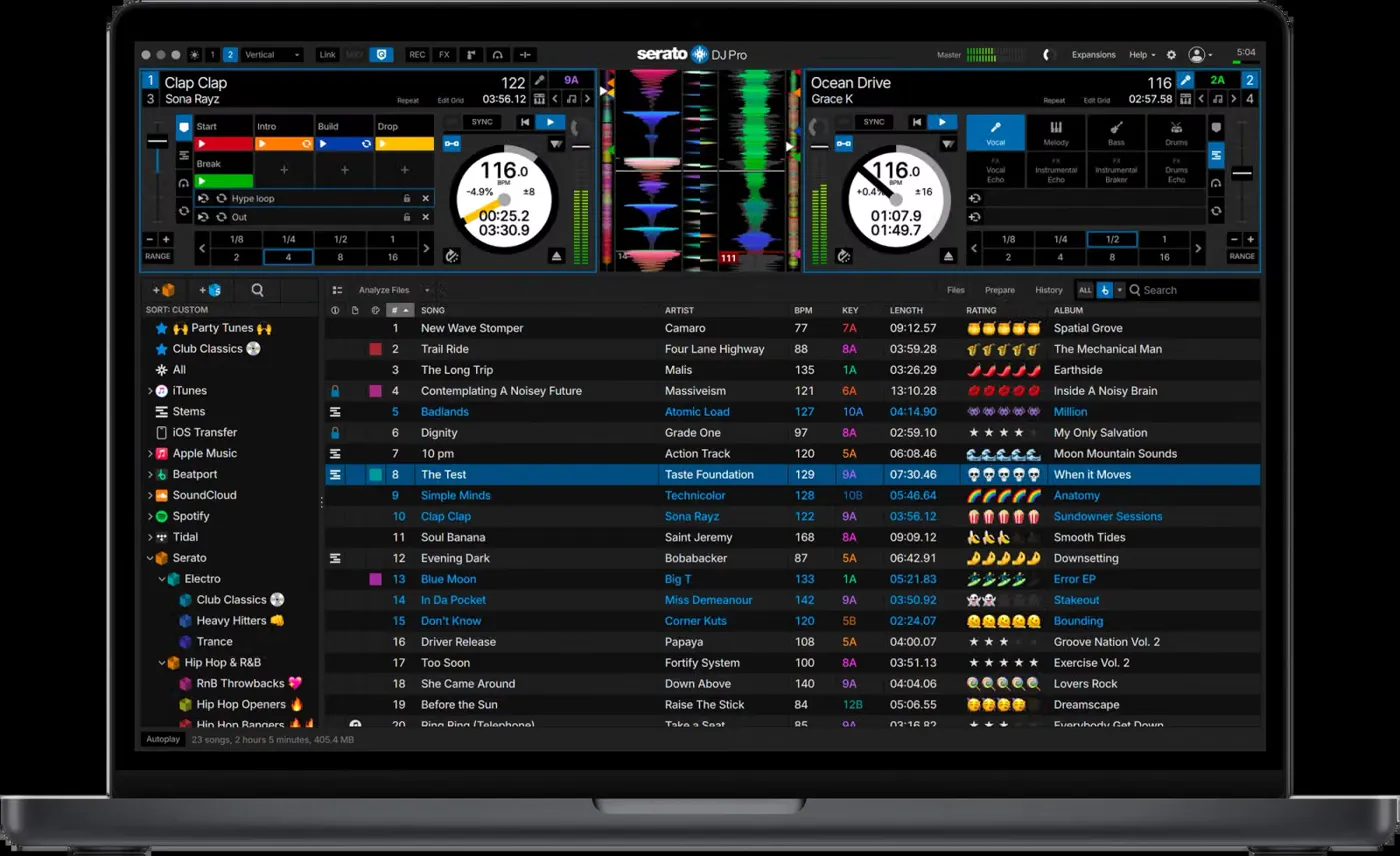1400x856 pixels.
Task: Switch to the History panel tab
Action: pyautogui.click(x=1049, y=290)
